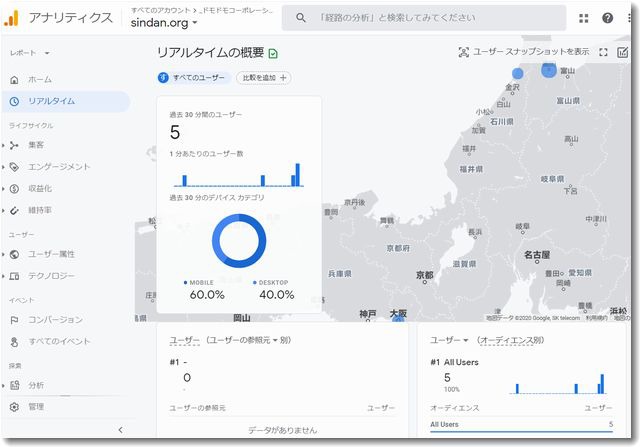Click the 過去 30 分間のユーザー count 5

coord(175,132)
